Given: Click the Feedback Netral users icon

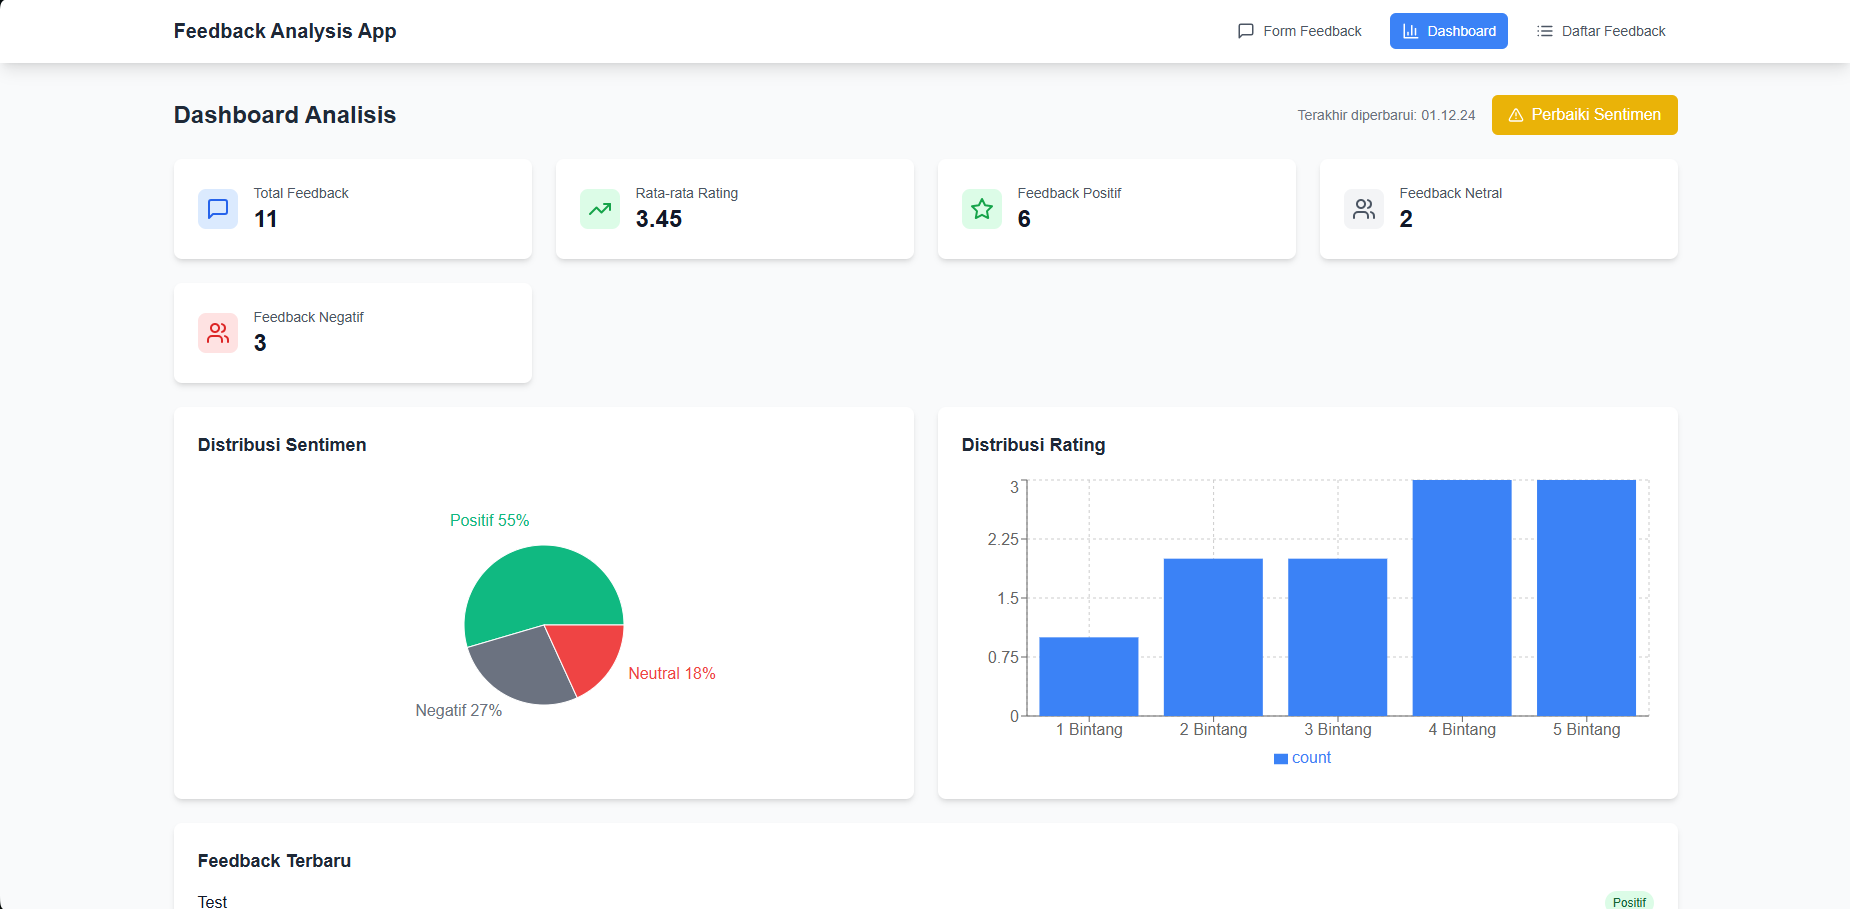Looking at the screenshot, I should 1363,209.
